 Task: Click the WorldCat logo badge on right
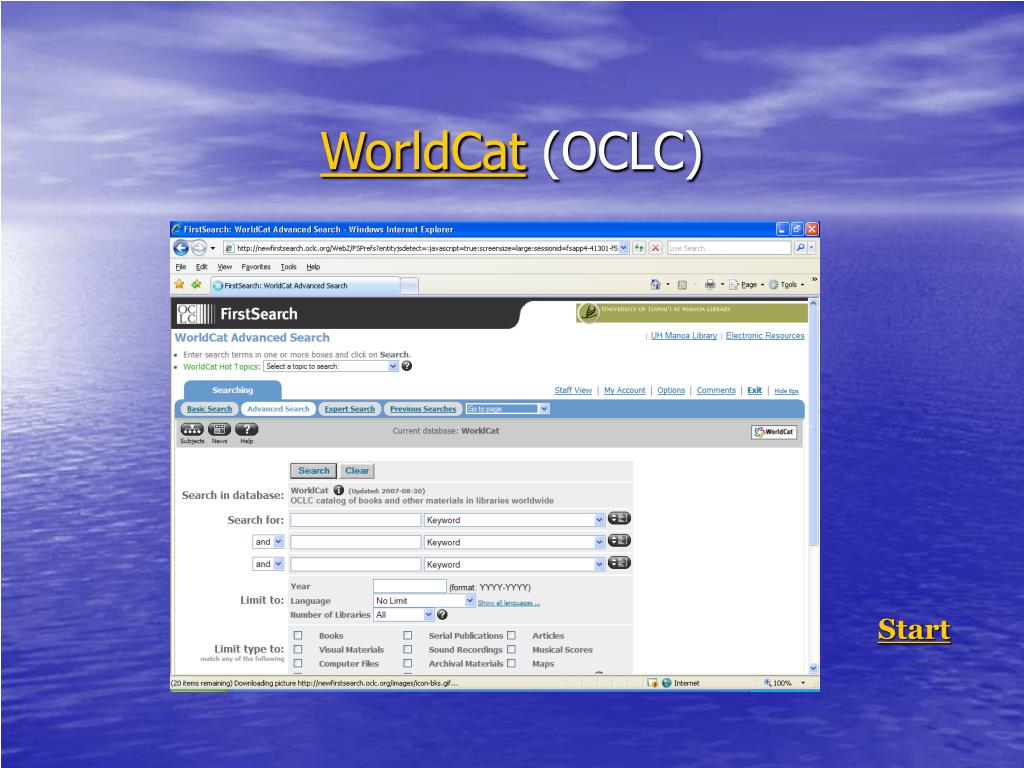tap(774, 432)
